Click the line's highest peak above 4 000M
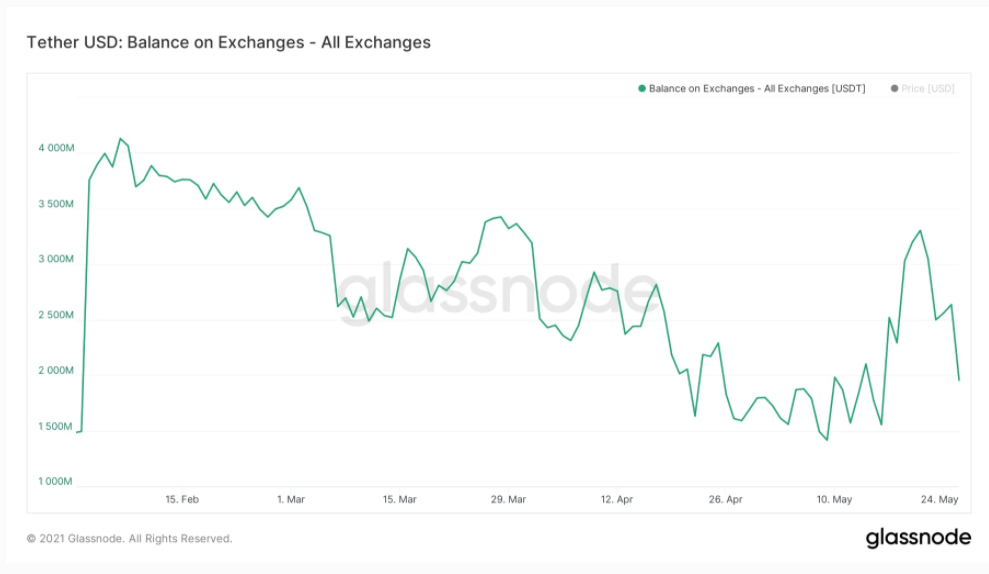Screen dimensions: 989x574 121,139
